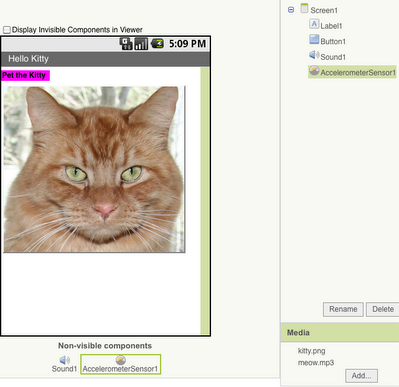The width and height of the screenshot is (399, 387).
Task: Click the Rename button
Action: [343, 309]
